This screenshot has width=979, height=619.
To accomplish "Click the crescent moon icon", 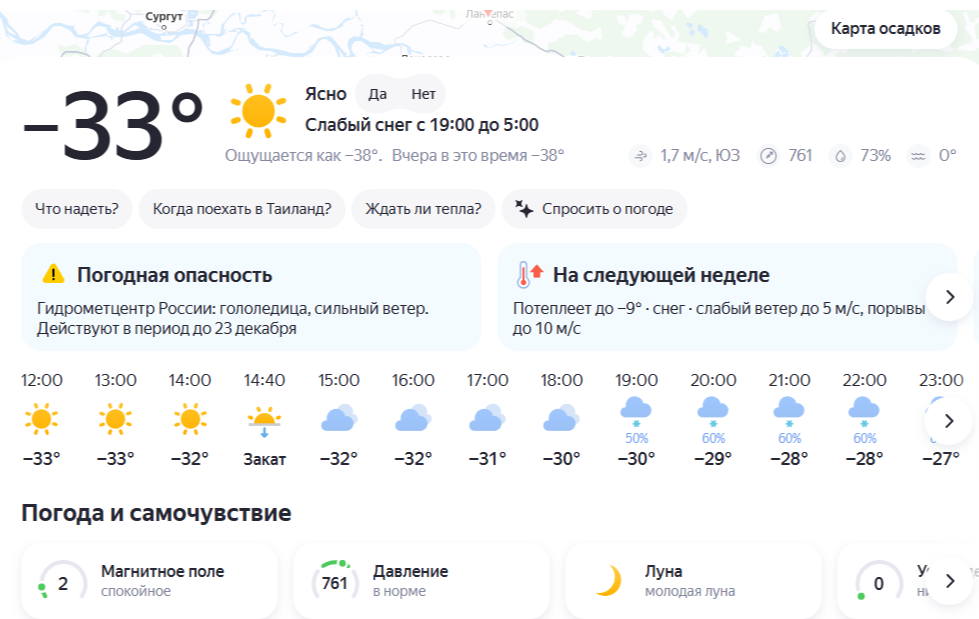I will coord(608,581).
